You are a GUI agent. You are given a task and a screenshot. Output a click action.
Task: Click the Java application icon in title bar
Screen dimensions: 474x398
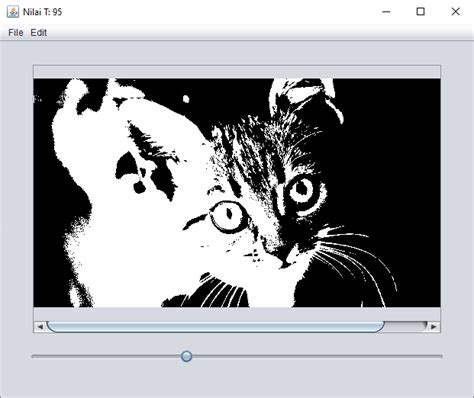point(13,12)
